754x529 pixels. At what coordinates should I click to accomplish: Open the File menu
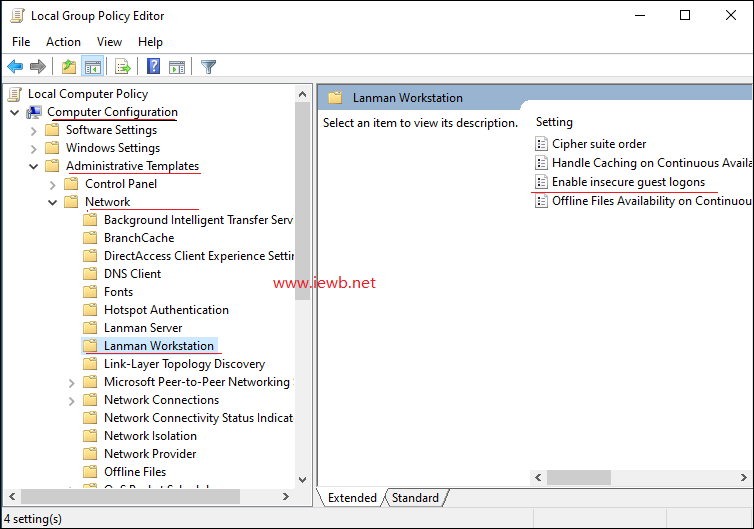21,42
